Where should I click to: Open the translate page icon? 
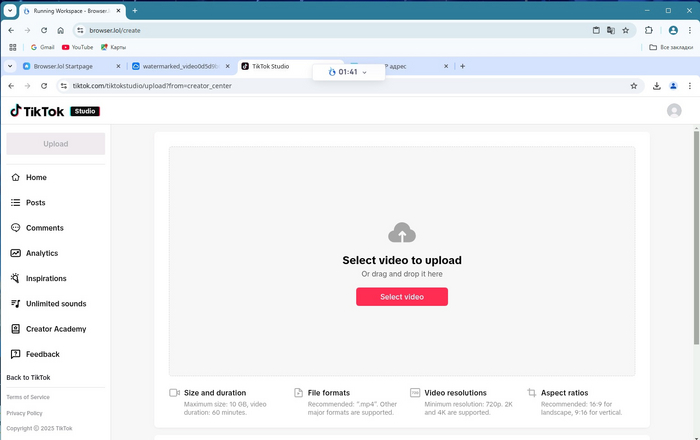coord(611,30)
